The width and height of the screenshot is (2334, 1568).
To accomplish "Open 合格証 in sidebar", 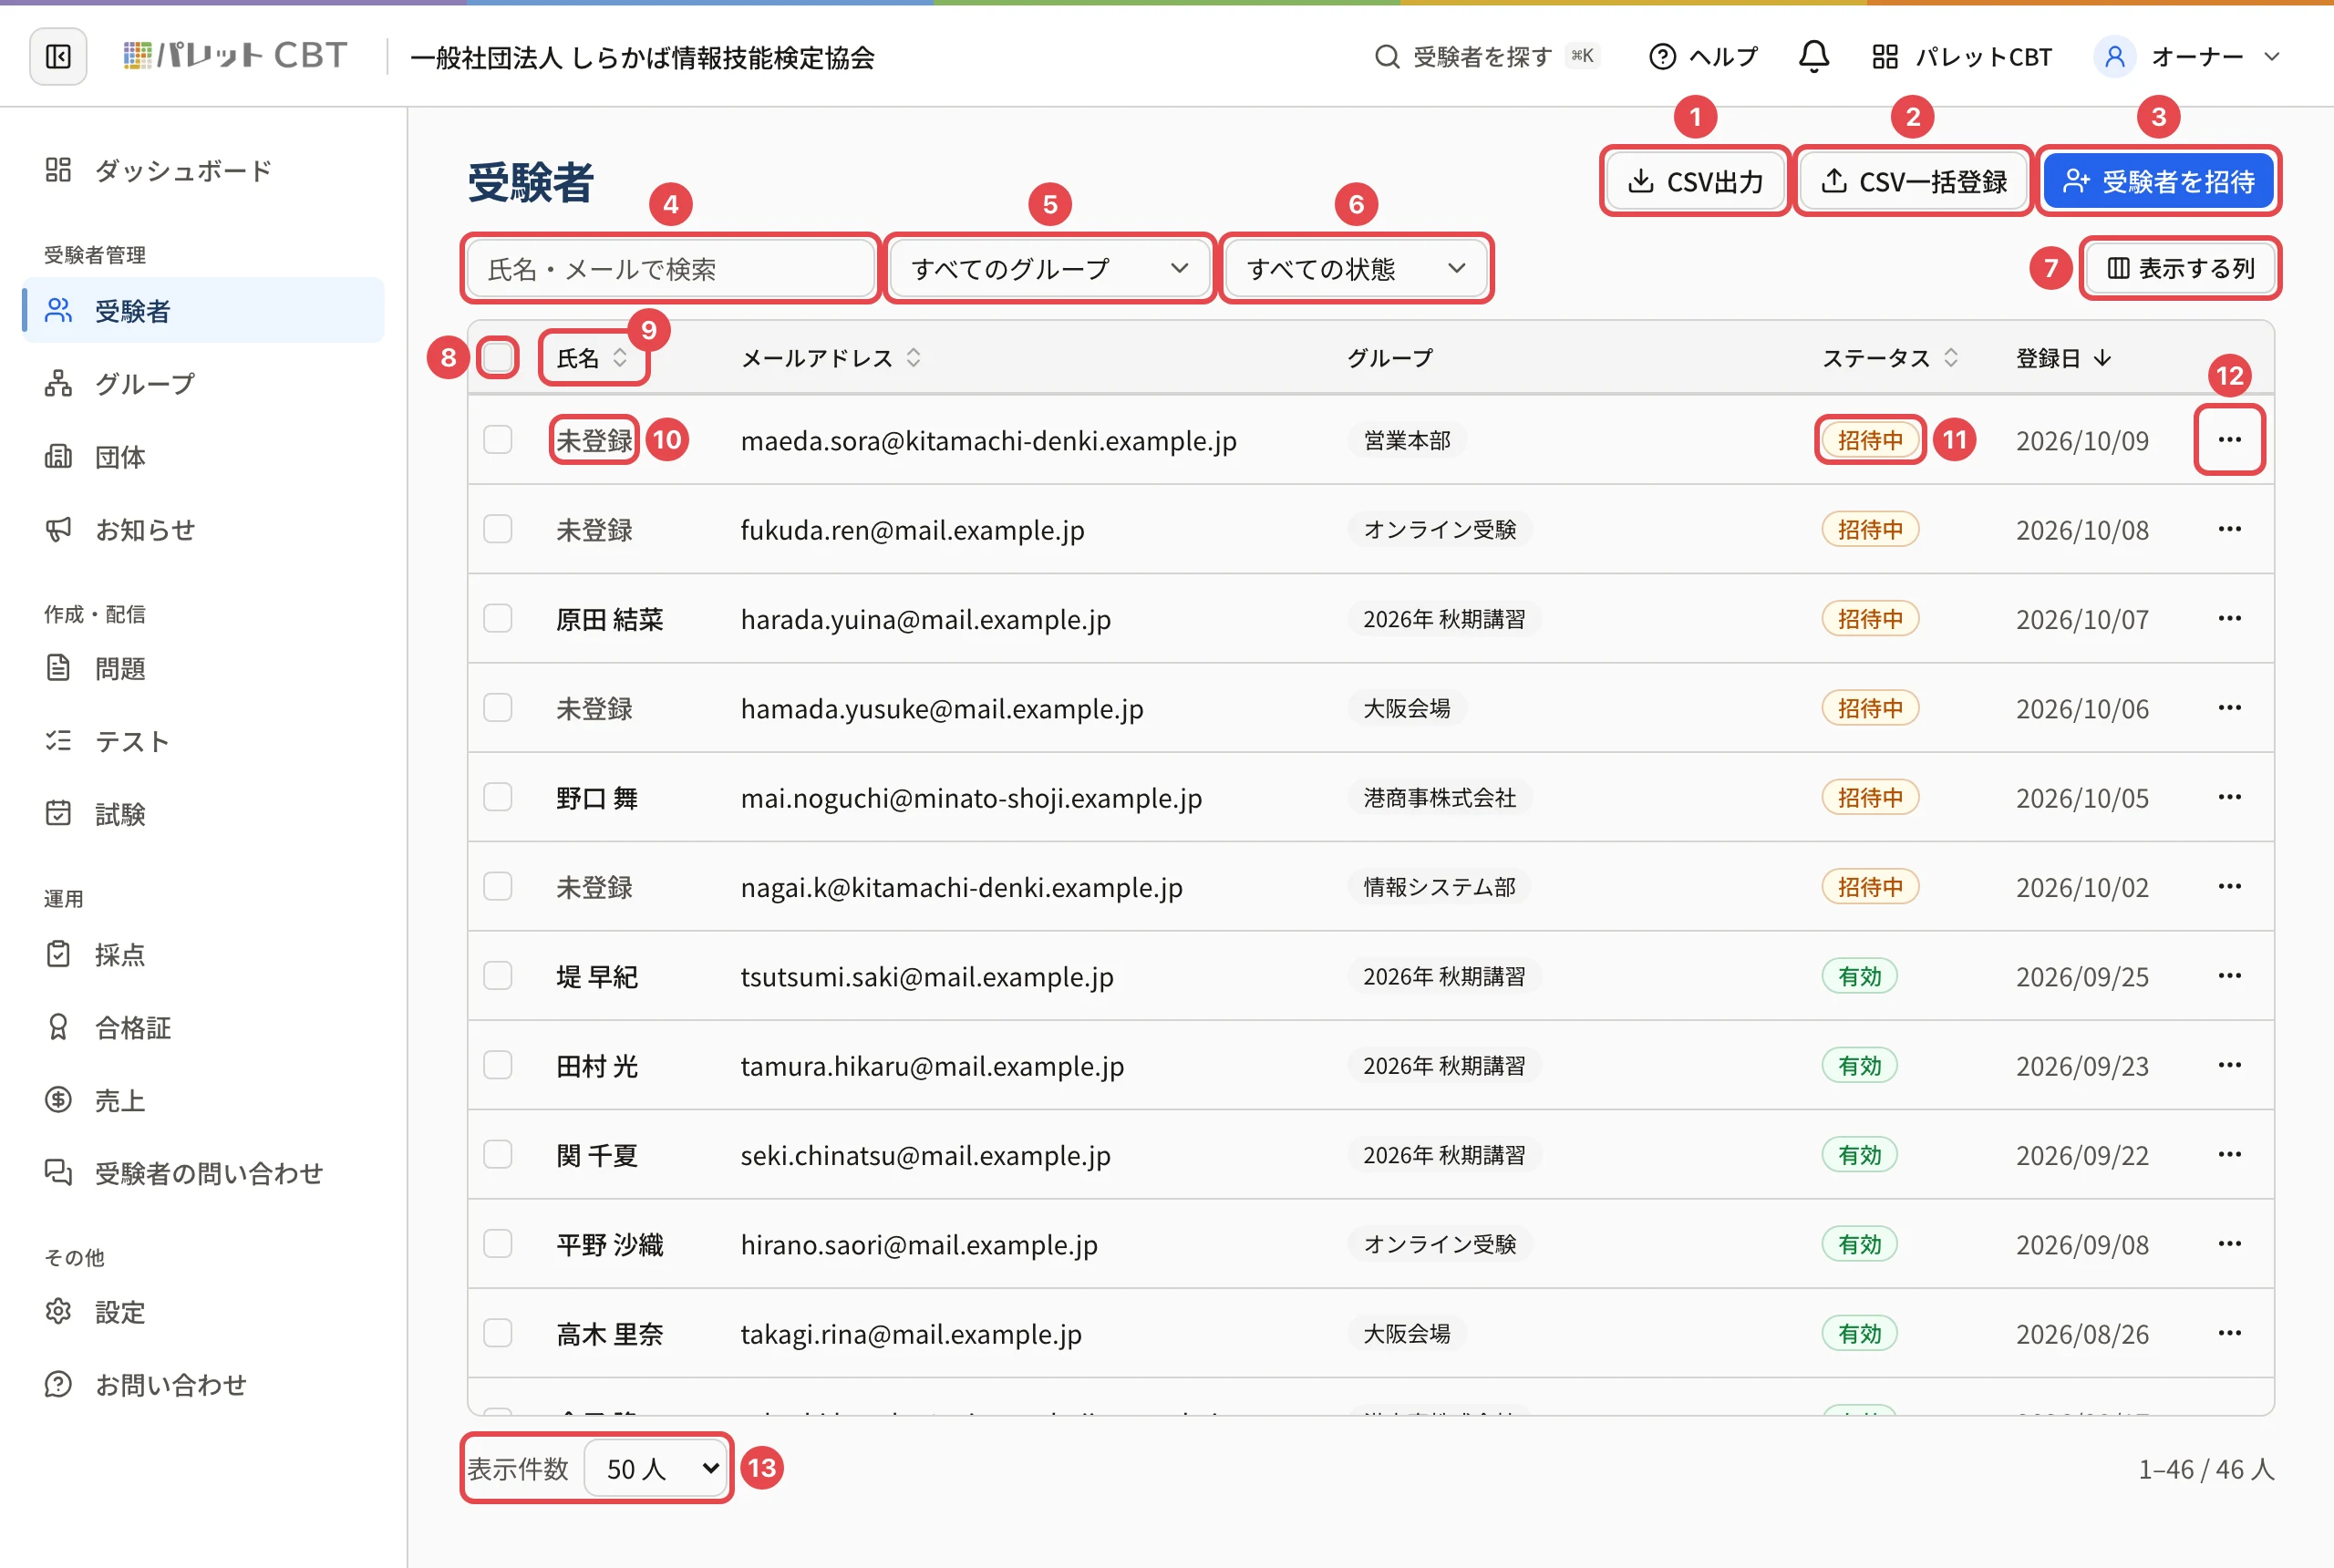I will pos(203,1028).
